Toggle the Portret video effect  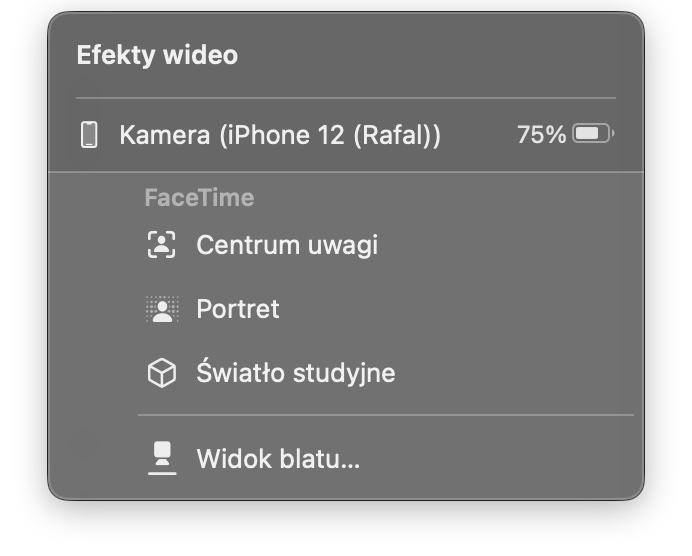pos(346,309)
